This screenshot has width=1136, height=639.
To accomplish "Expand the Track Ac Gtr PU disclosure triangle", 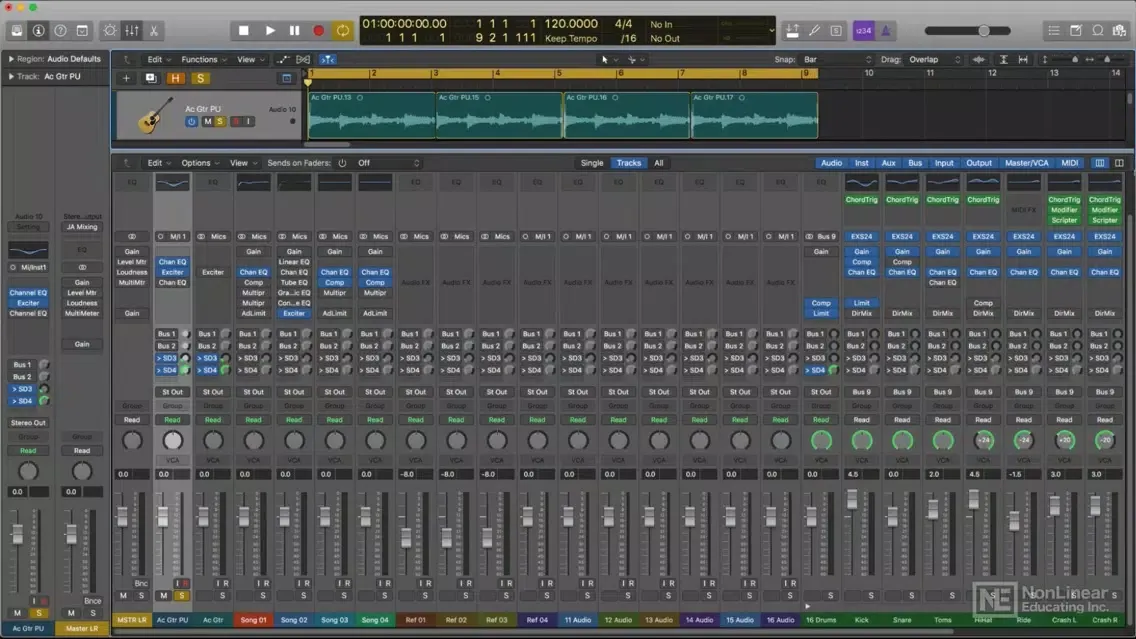I will (11, 76).
